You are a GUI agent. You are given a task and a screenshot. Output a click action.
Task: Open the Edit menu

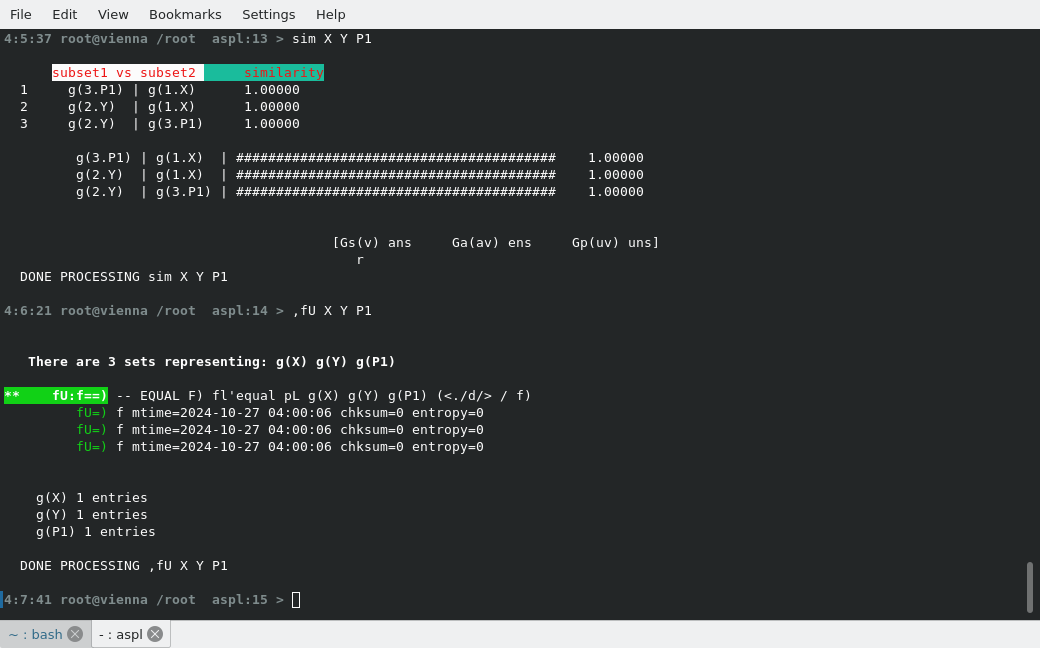65,14
